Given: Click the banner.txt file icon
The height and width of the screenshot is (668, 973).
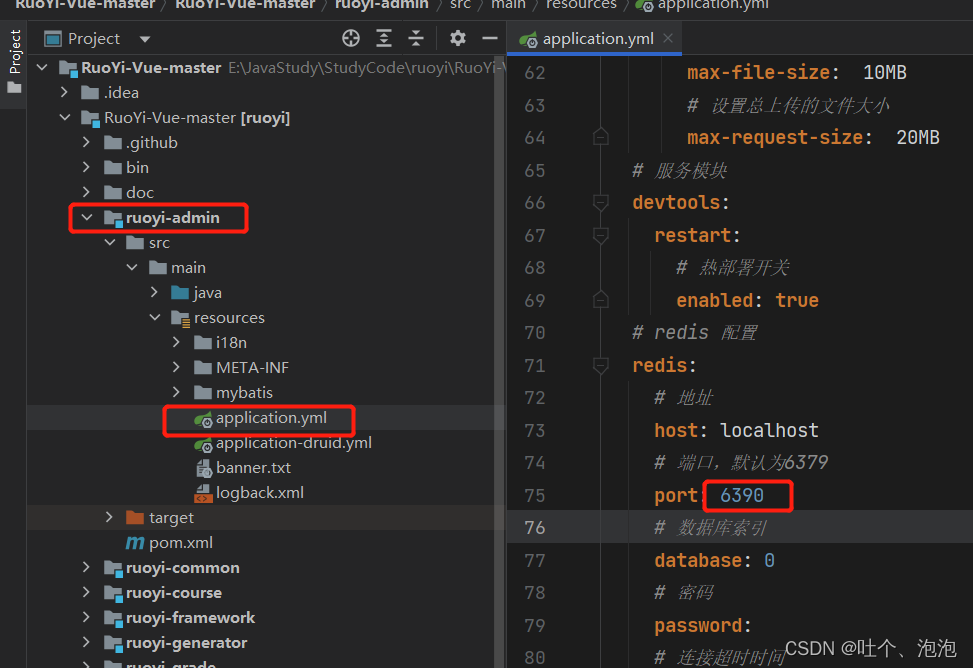Looking at the screenshot, I should 204,468.
